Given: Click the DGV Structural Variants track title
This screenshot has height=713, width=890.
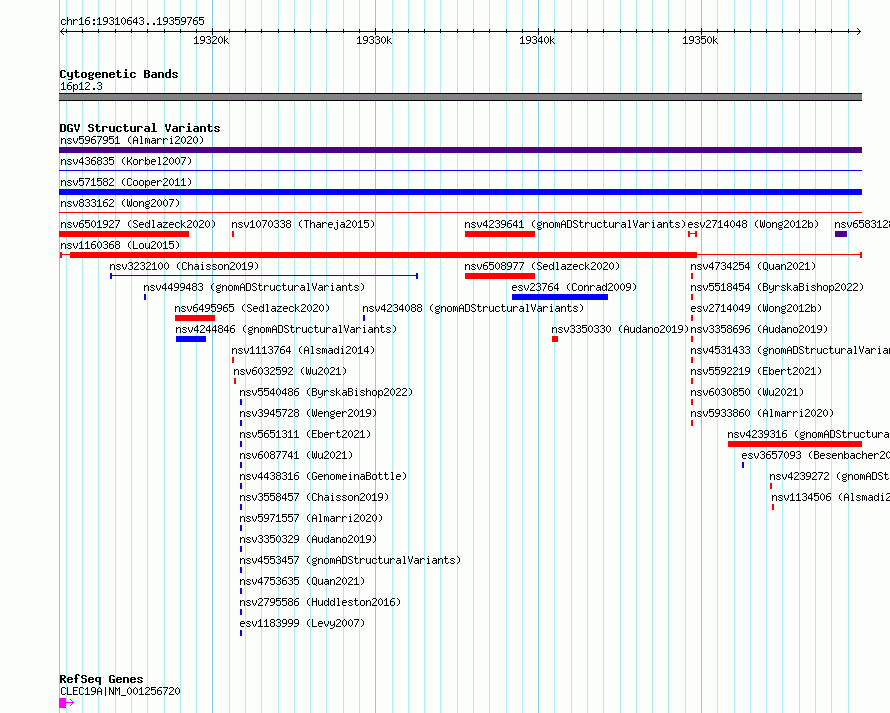Looking at the screenshot, I should click(140, 128).
